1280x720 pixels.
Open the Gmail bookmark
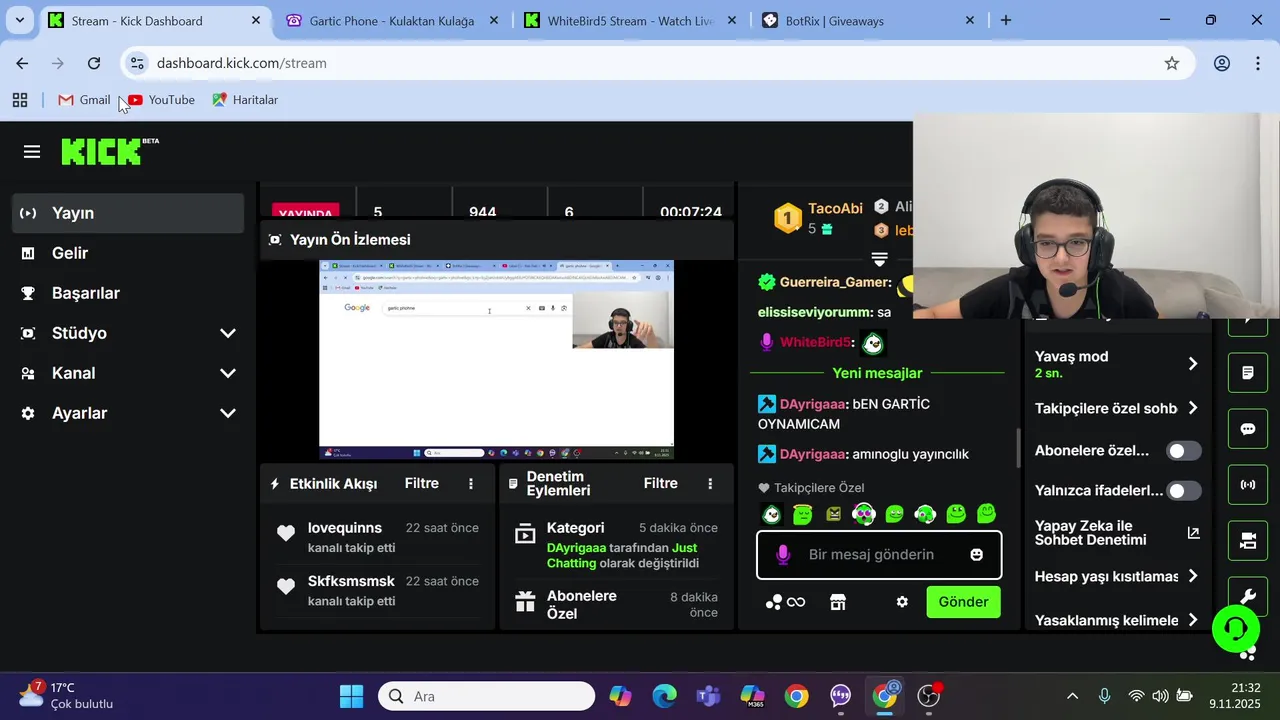(84, 100)
